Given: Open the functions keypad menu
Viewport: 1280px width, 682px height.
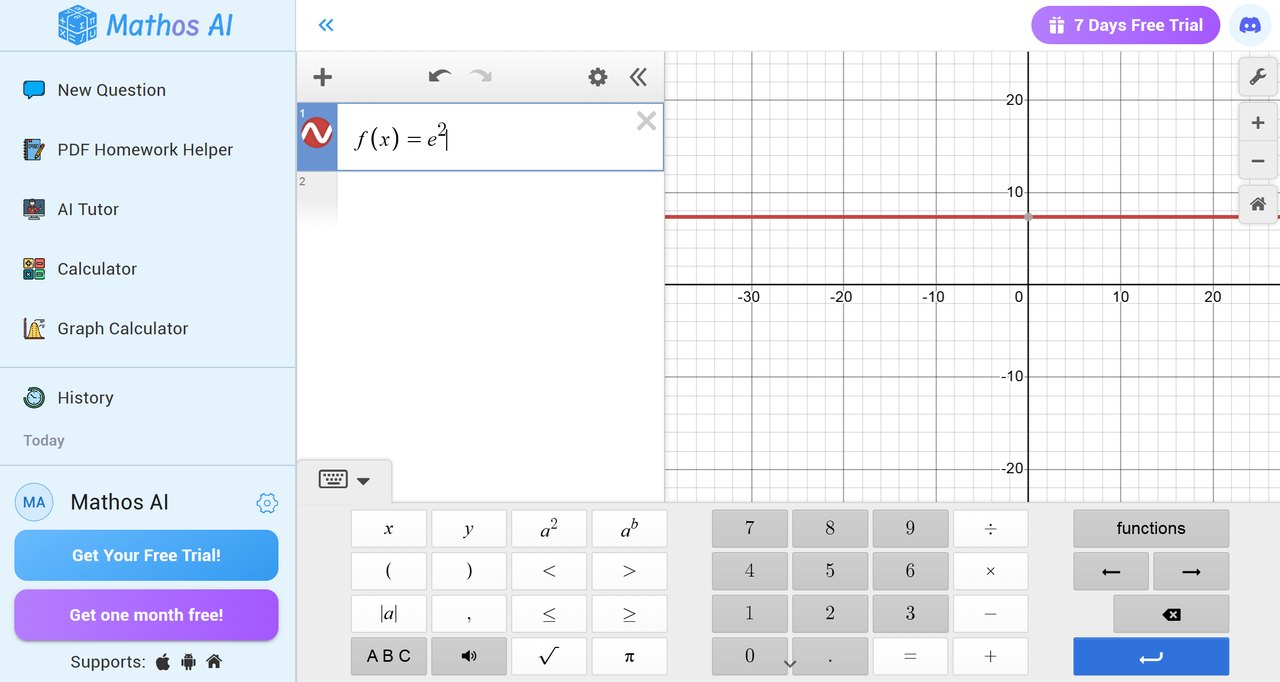Looking at the screenshot, I should [1150, 528].
